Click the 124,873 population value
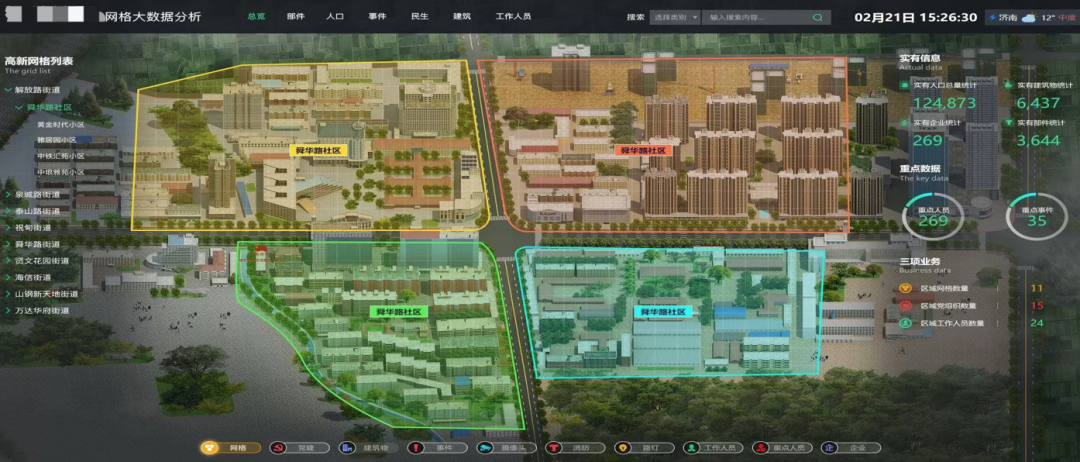 [944, 103]
